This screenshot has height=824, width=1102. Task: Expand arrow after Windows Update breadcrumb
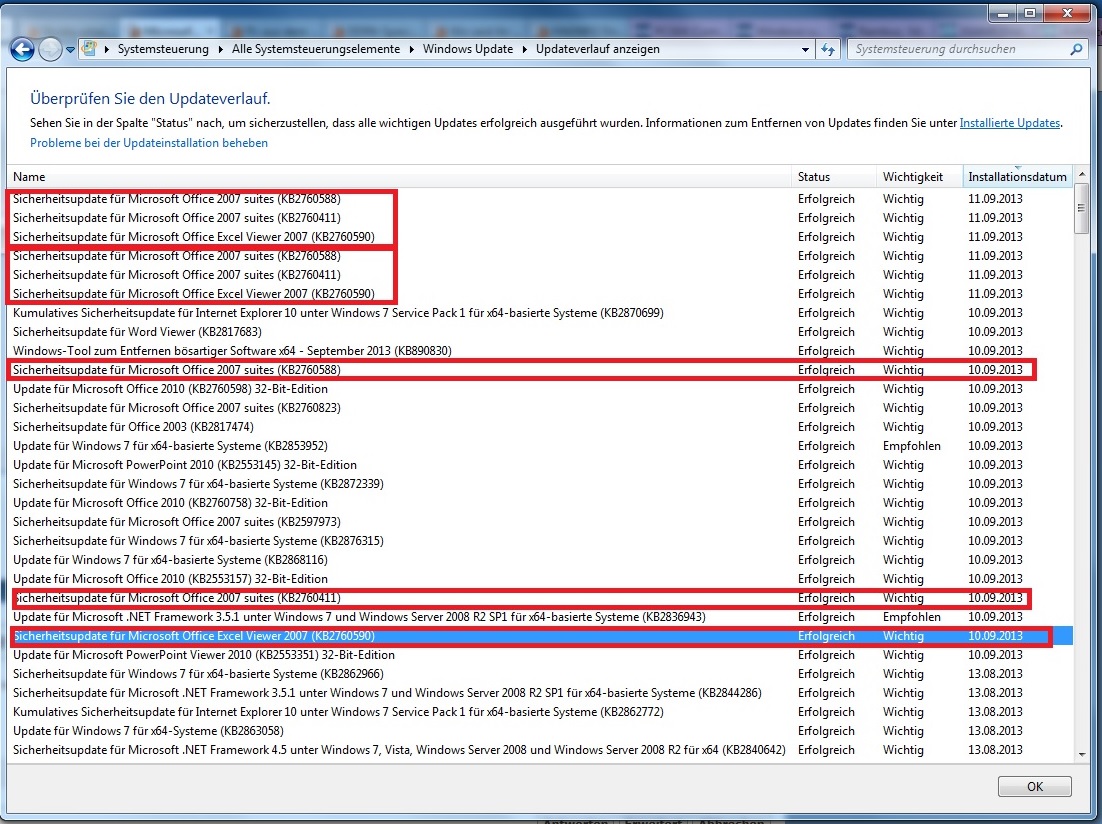point(524,49)
